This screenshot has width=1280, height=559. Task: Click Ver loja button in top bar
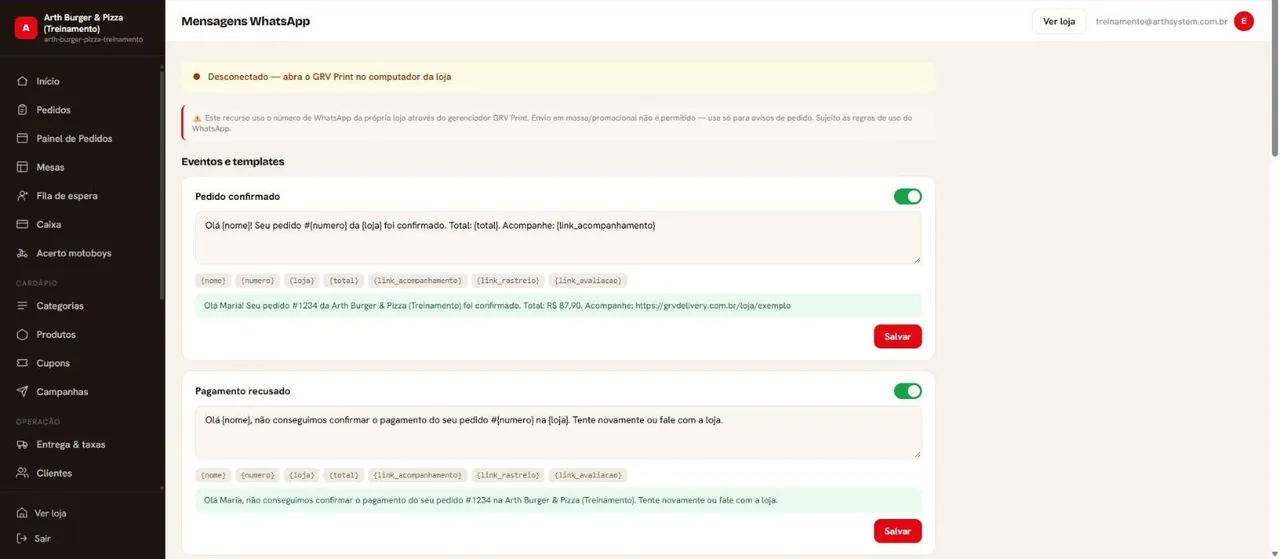click(x=1059, y=21)
